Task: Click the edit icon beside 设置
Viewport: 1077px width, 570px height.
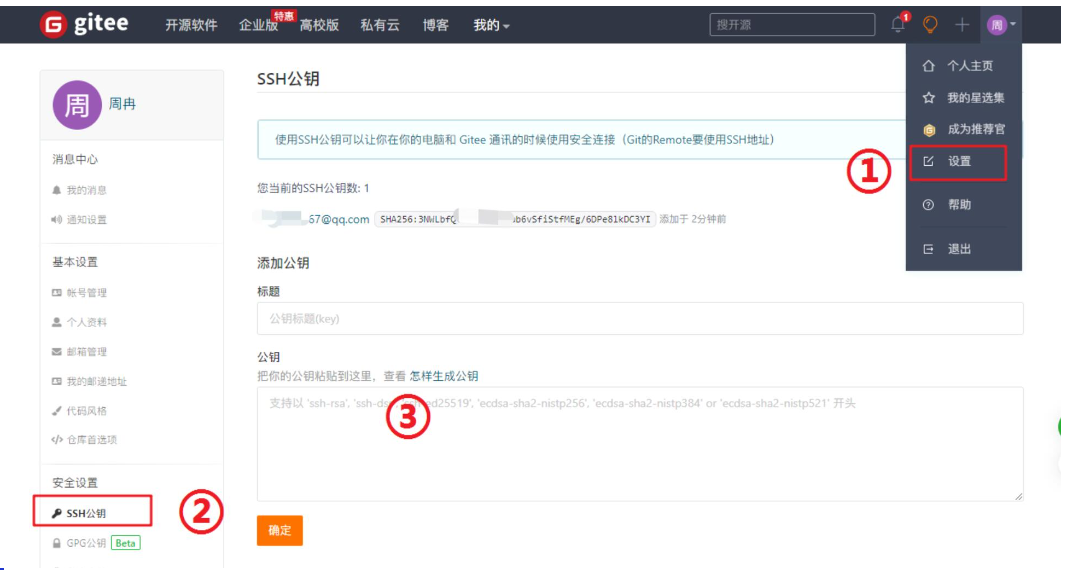Action: (929, 161)
